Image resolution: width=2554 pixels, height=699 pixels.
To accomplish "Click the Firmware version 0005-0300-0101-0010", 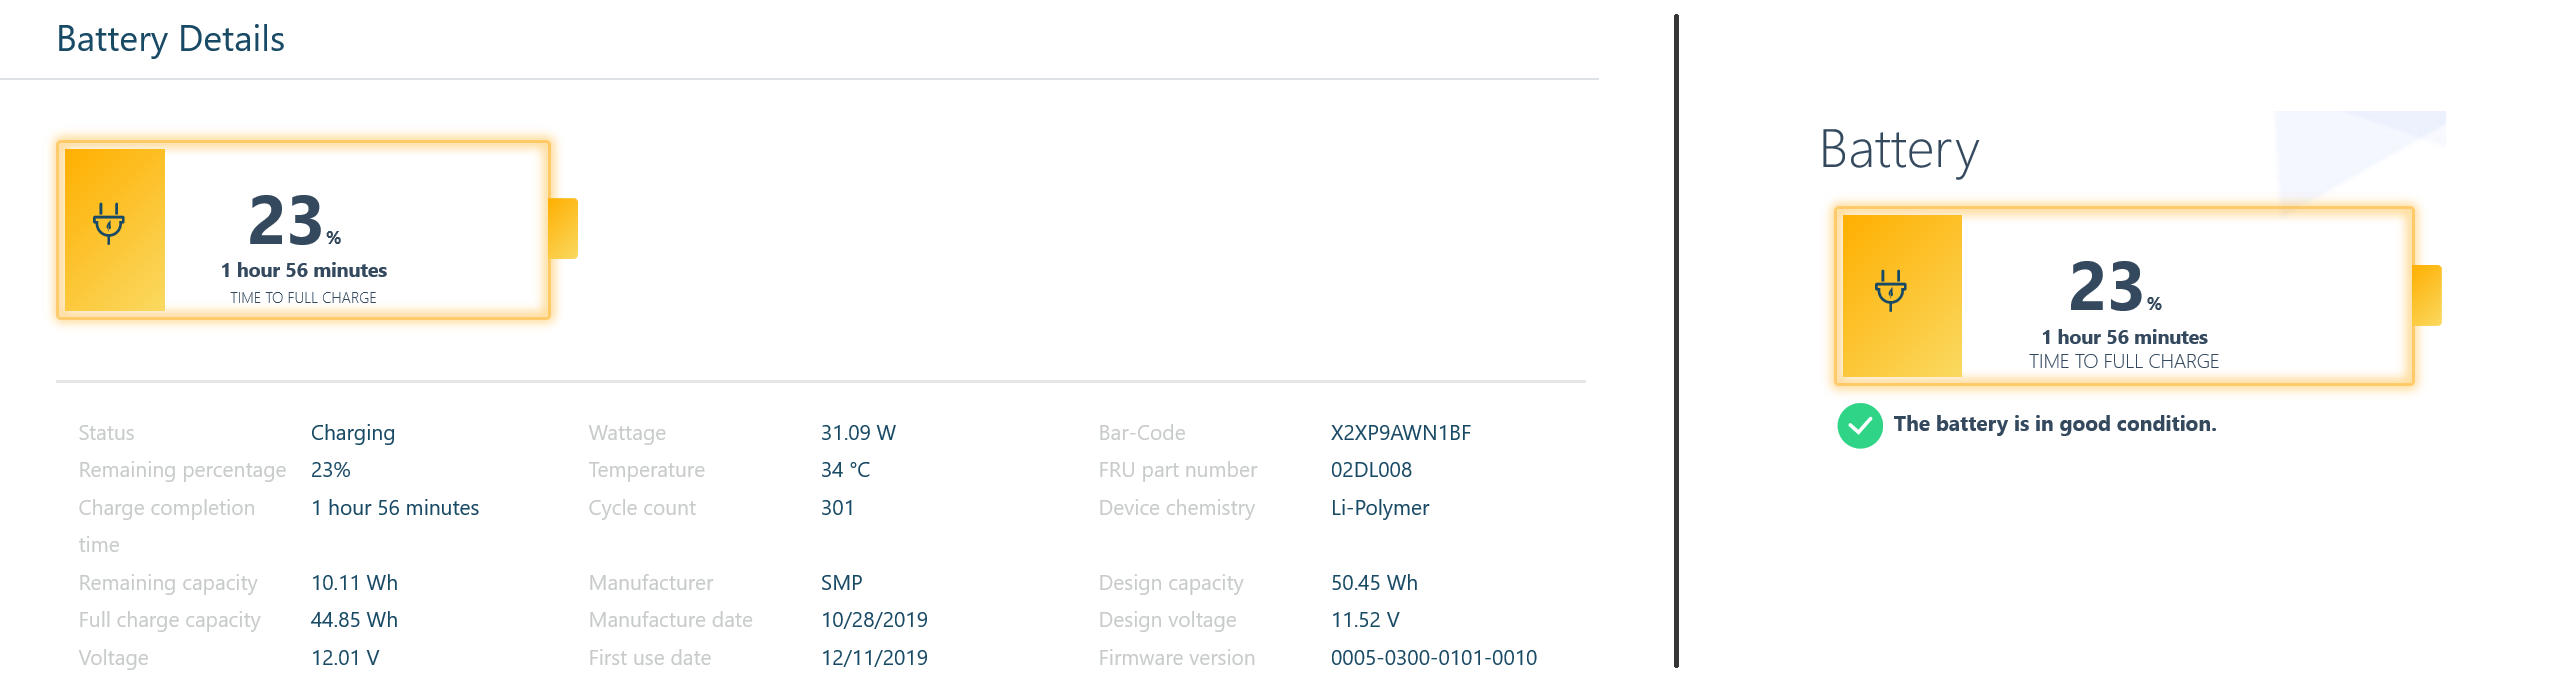I will click(1433, 658).
